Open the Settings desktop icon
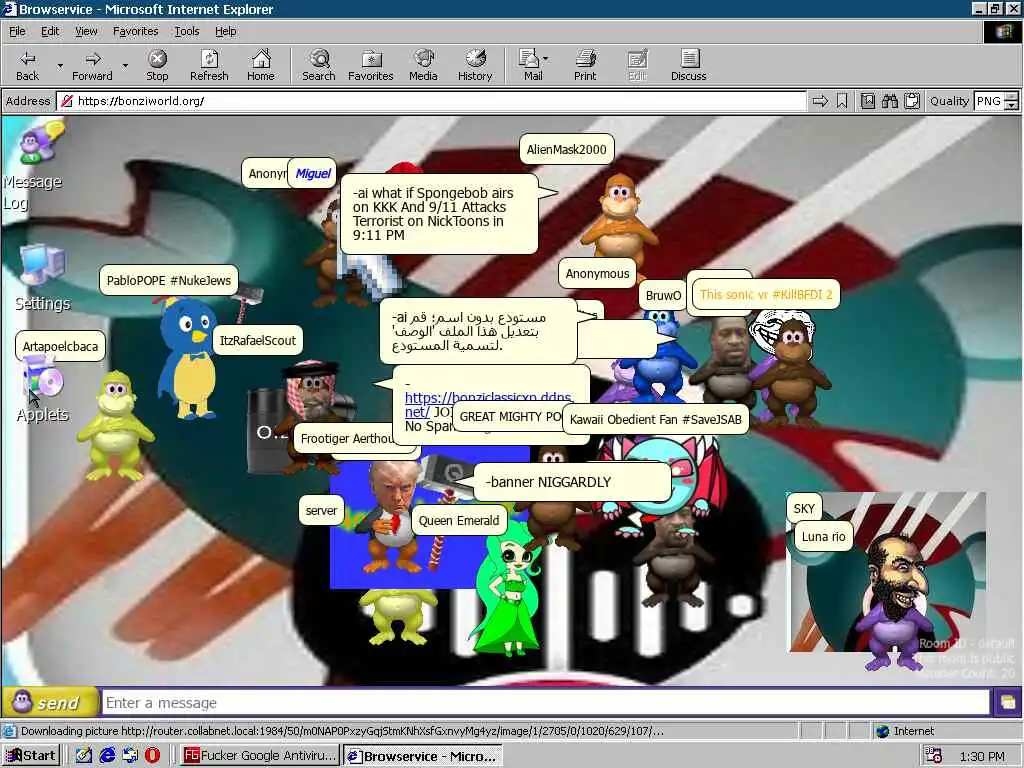The height and width of the screenshot is (768, 1024). 42,278
